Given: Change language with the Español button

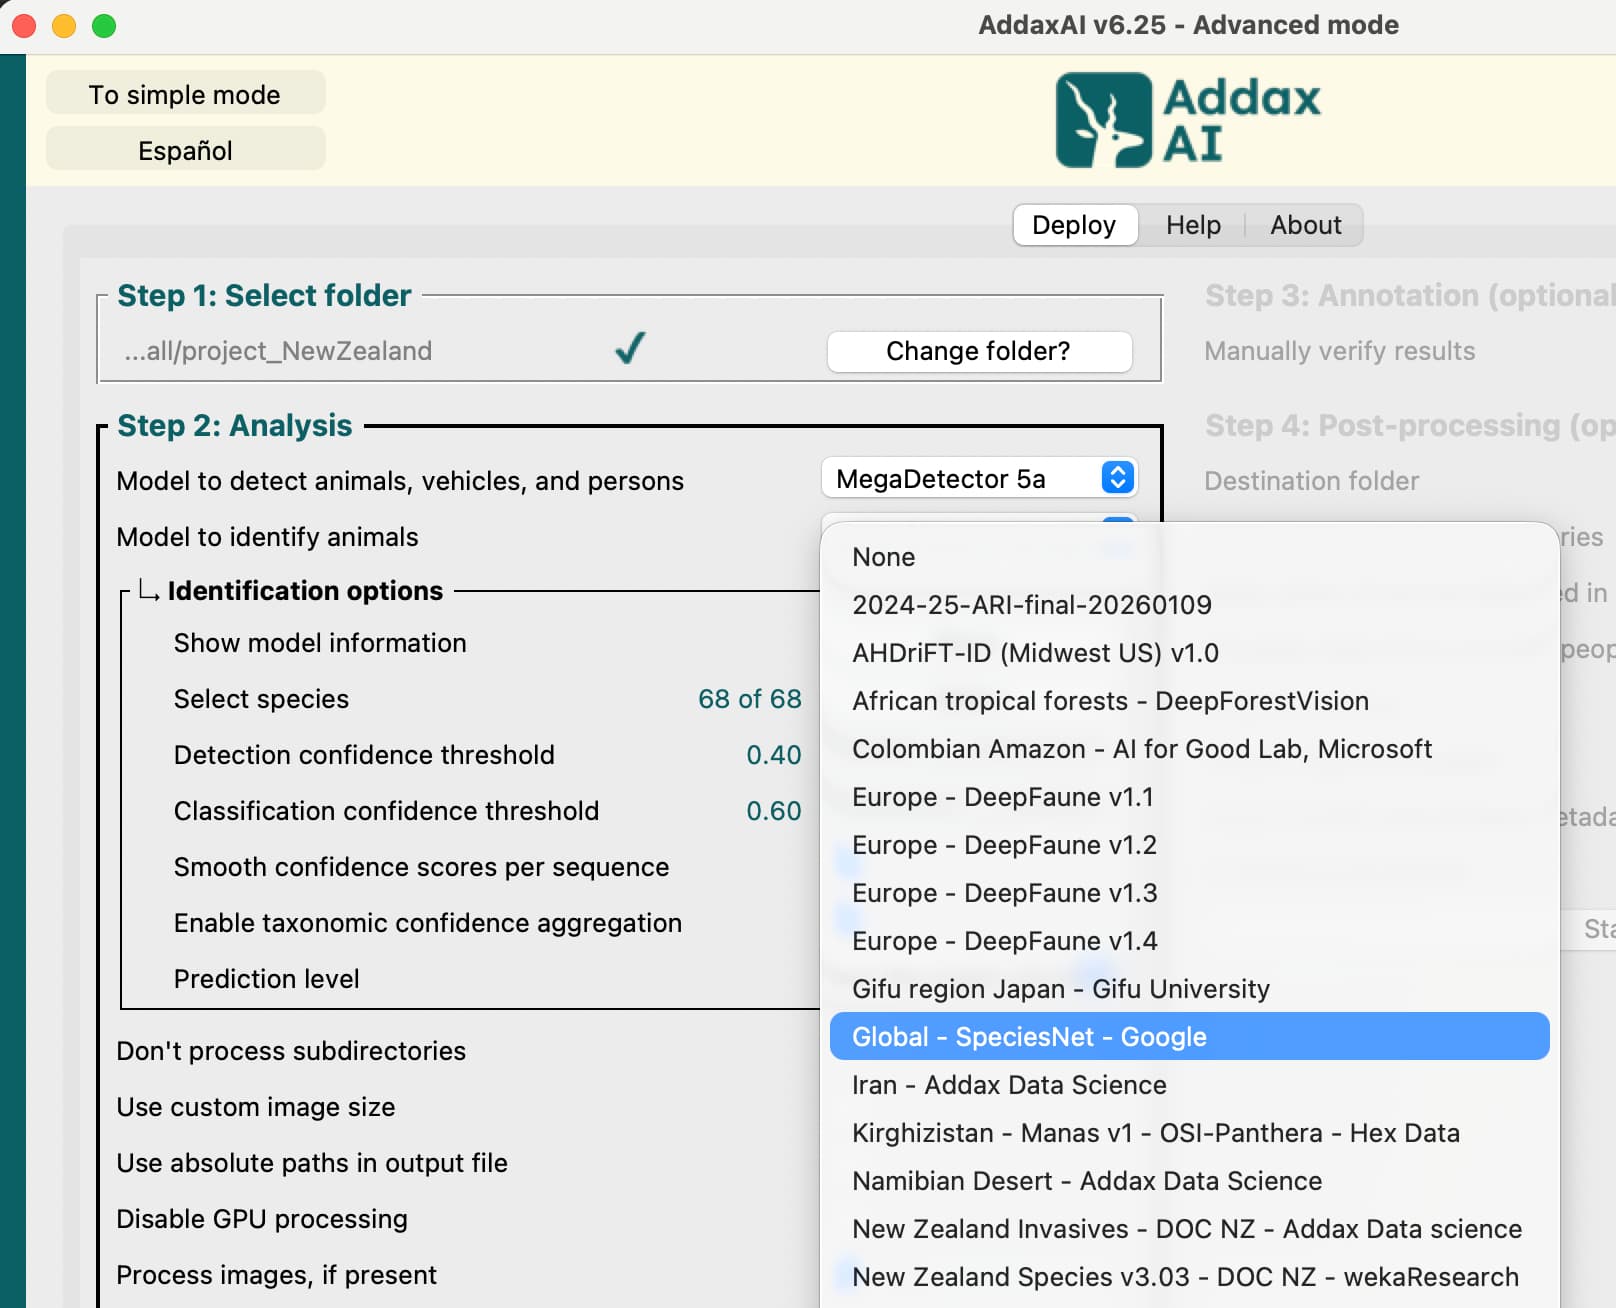Looking at the screenshot, I should pyautogui.click(x=185, y=150).
